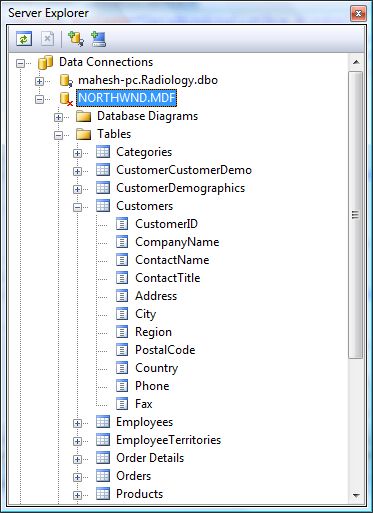Image resolution: width=373 pixels, height=513 pixels.
Task: Expand the Products table
Action: coord(77,495)
